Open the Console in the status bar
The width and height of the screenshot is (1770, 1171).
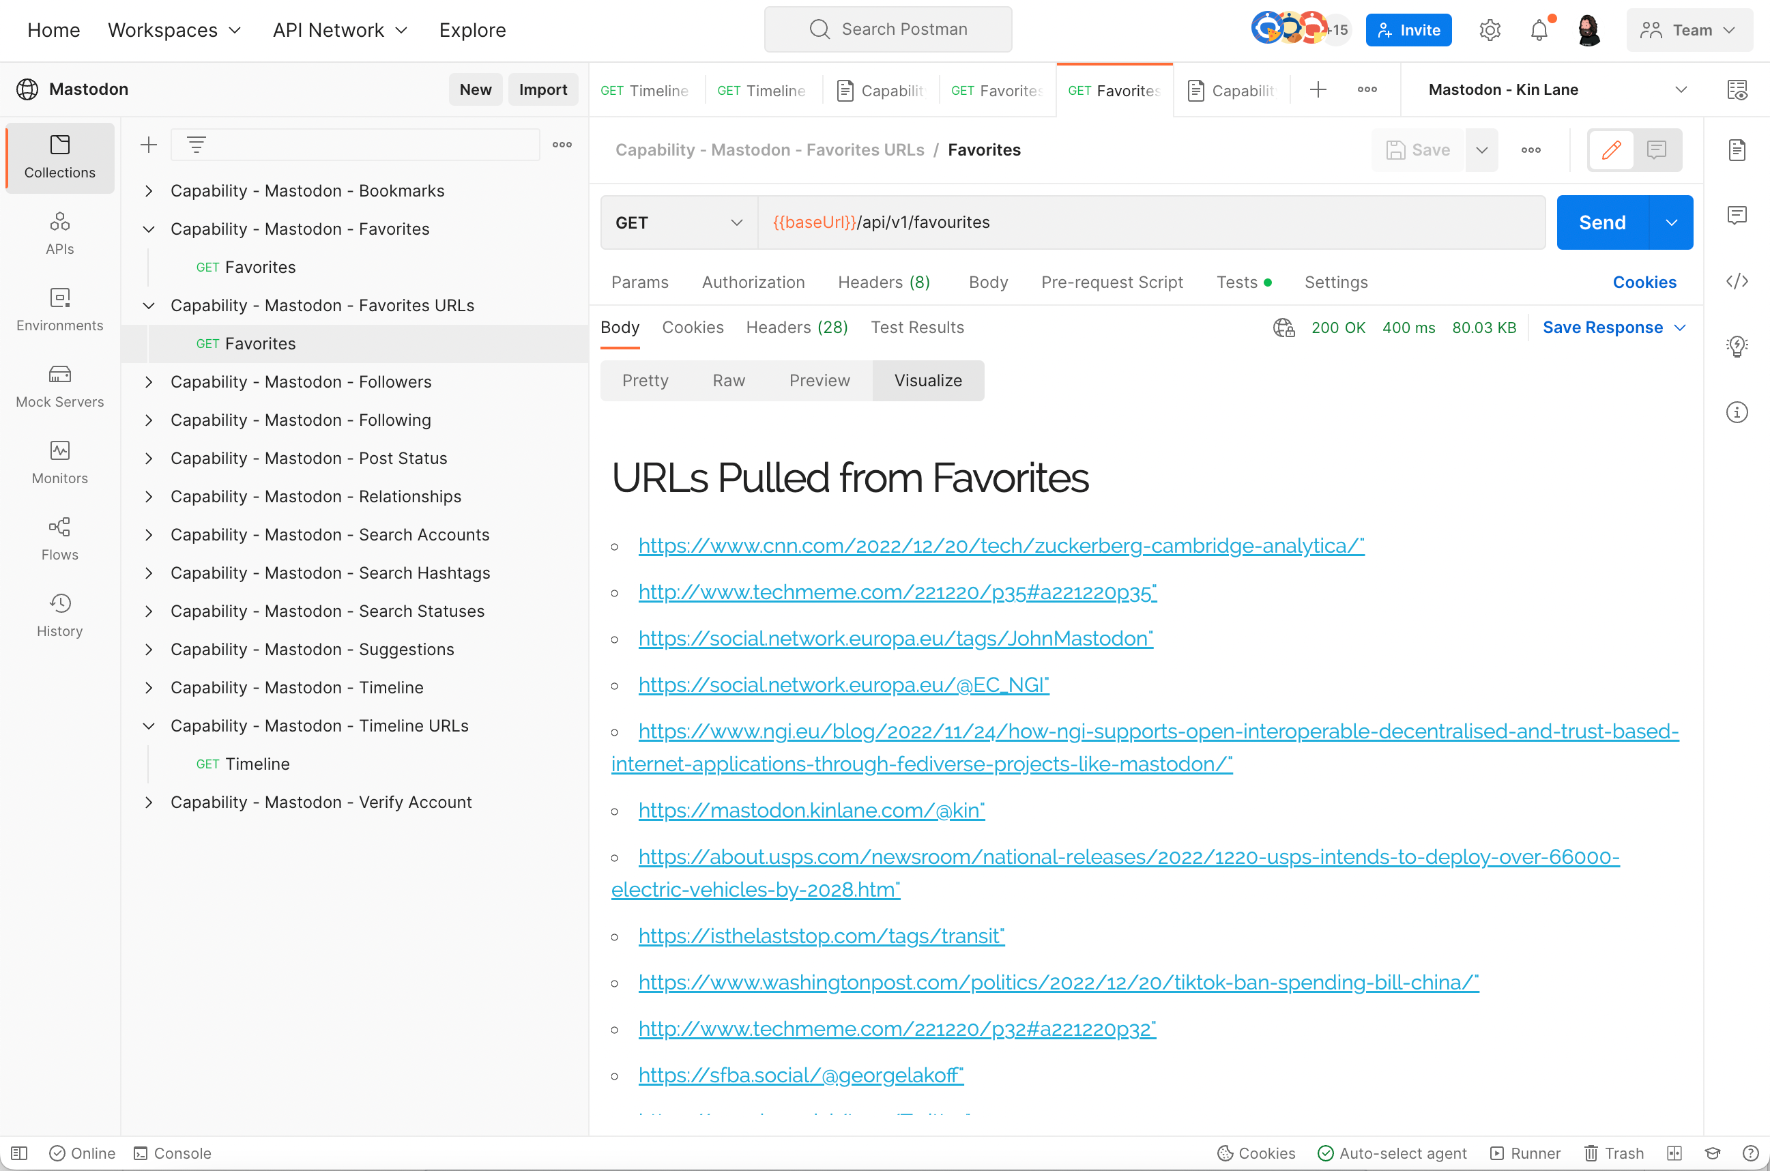click(172, 1153)
